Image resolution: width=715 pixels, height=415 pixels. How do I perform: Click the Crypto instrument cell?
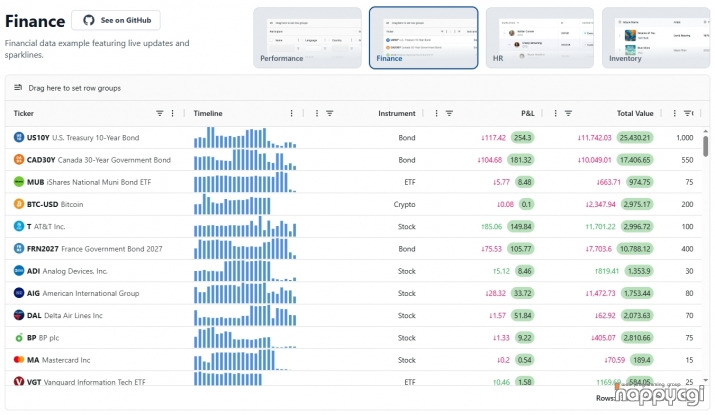pyautogui.click(x=404, y=204)
